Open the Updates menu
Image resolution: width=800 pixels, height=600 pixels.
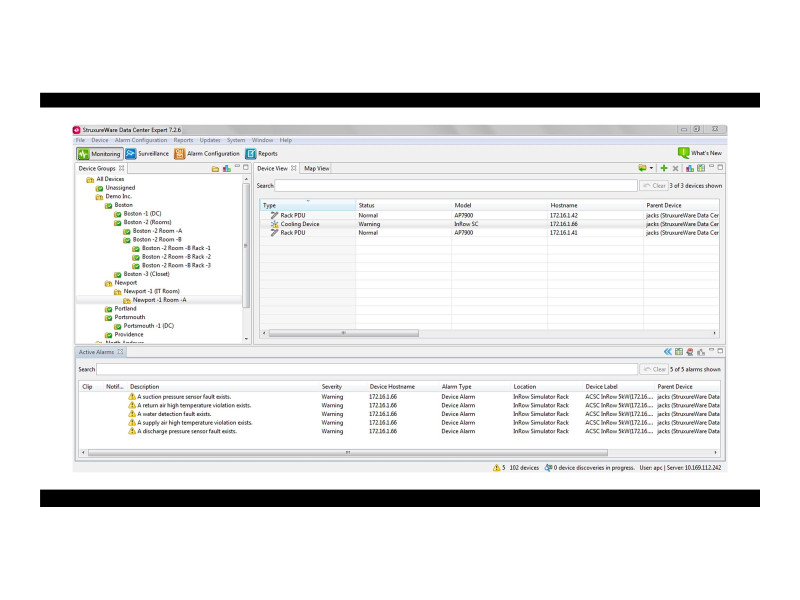(210, 140)
